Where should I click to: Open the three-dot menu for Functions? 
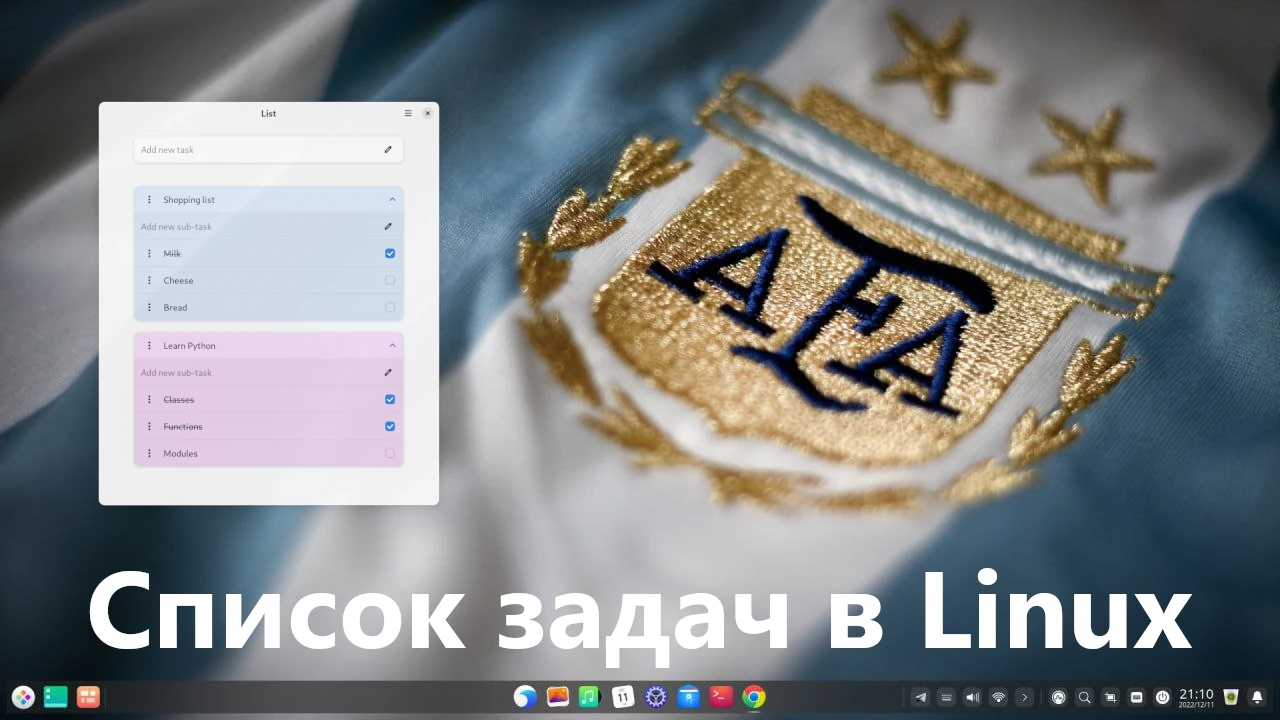pyautogui.click(x=149, y=426)
